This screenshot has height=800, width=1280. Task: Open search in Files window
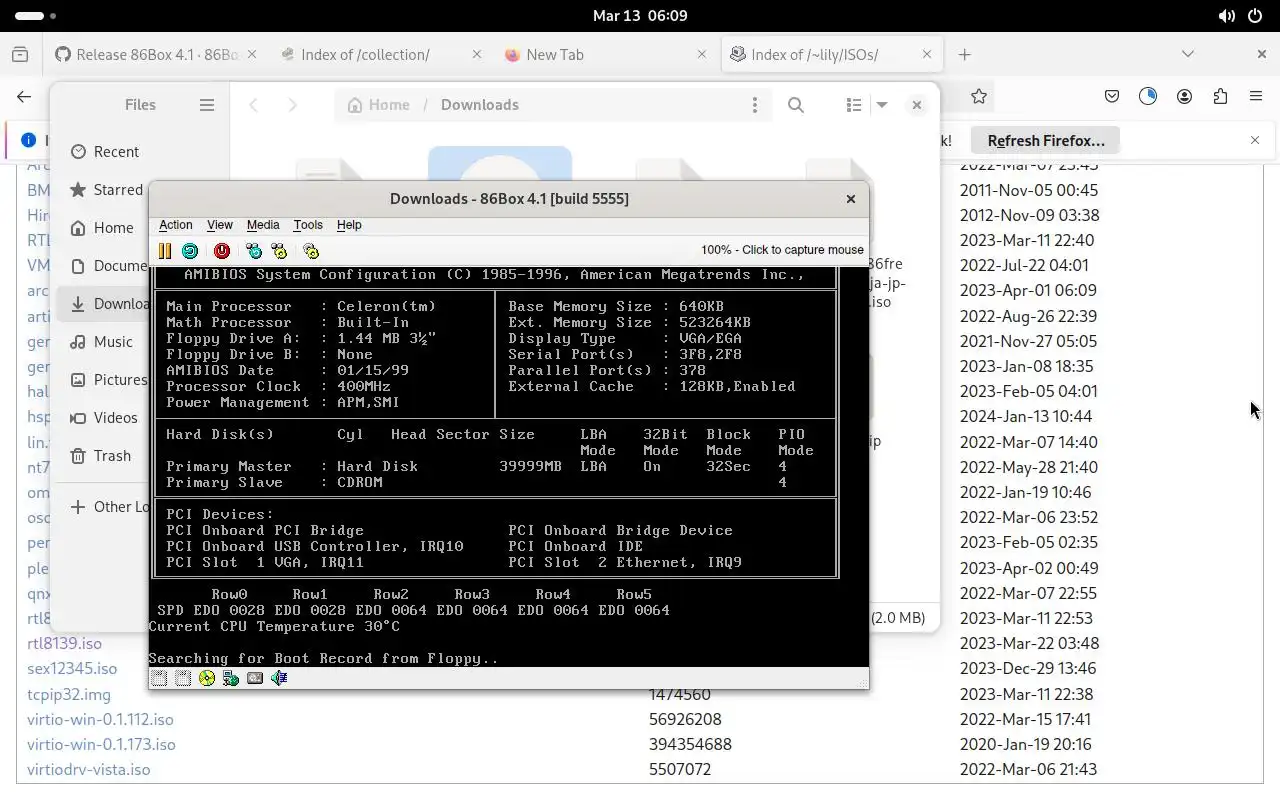click(796, 105)
